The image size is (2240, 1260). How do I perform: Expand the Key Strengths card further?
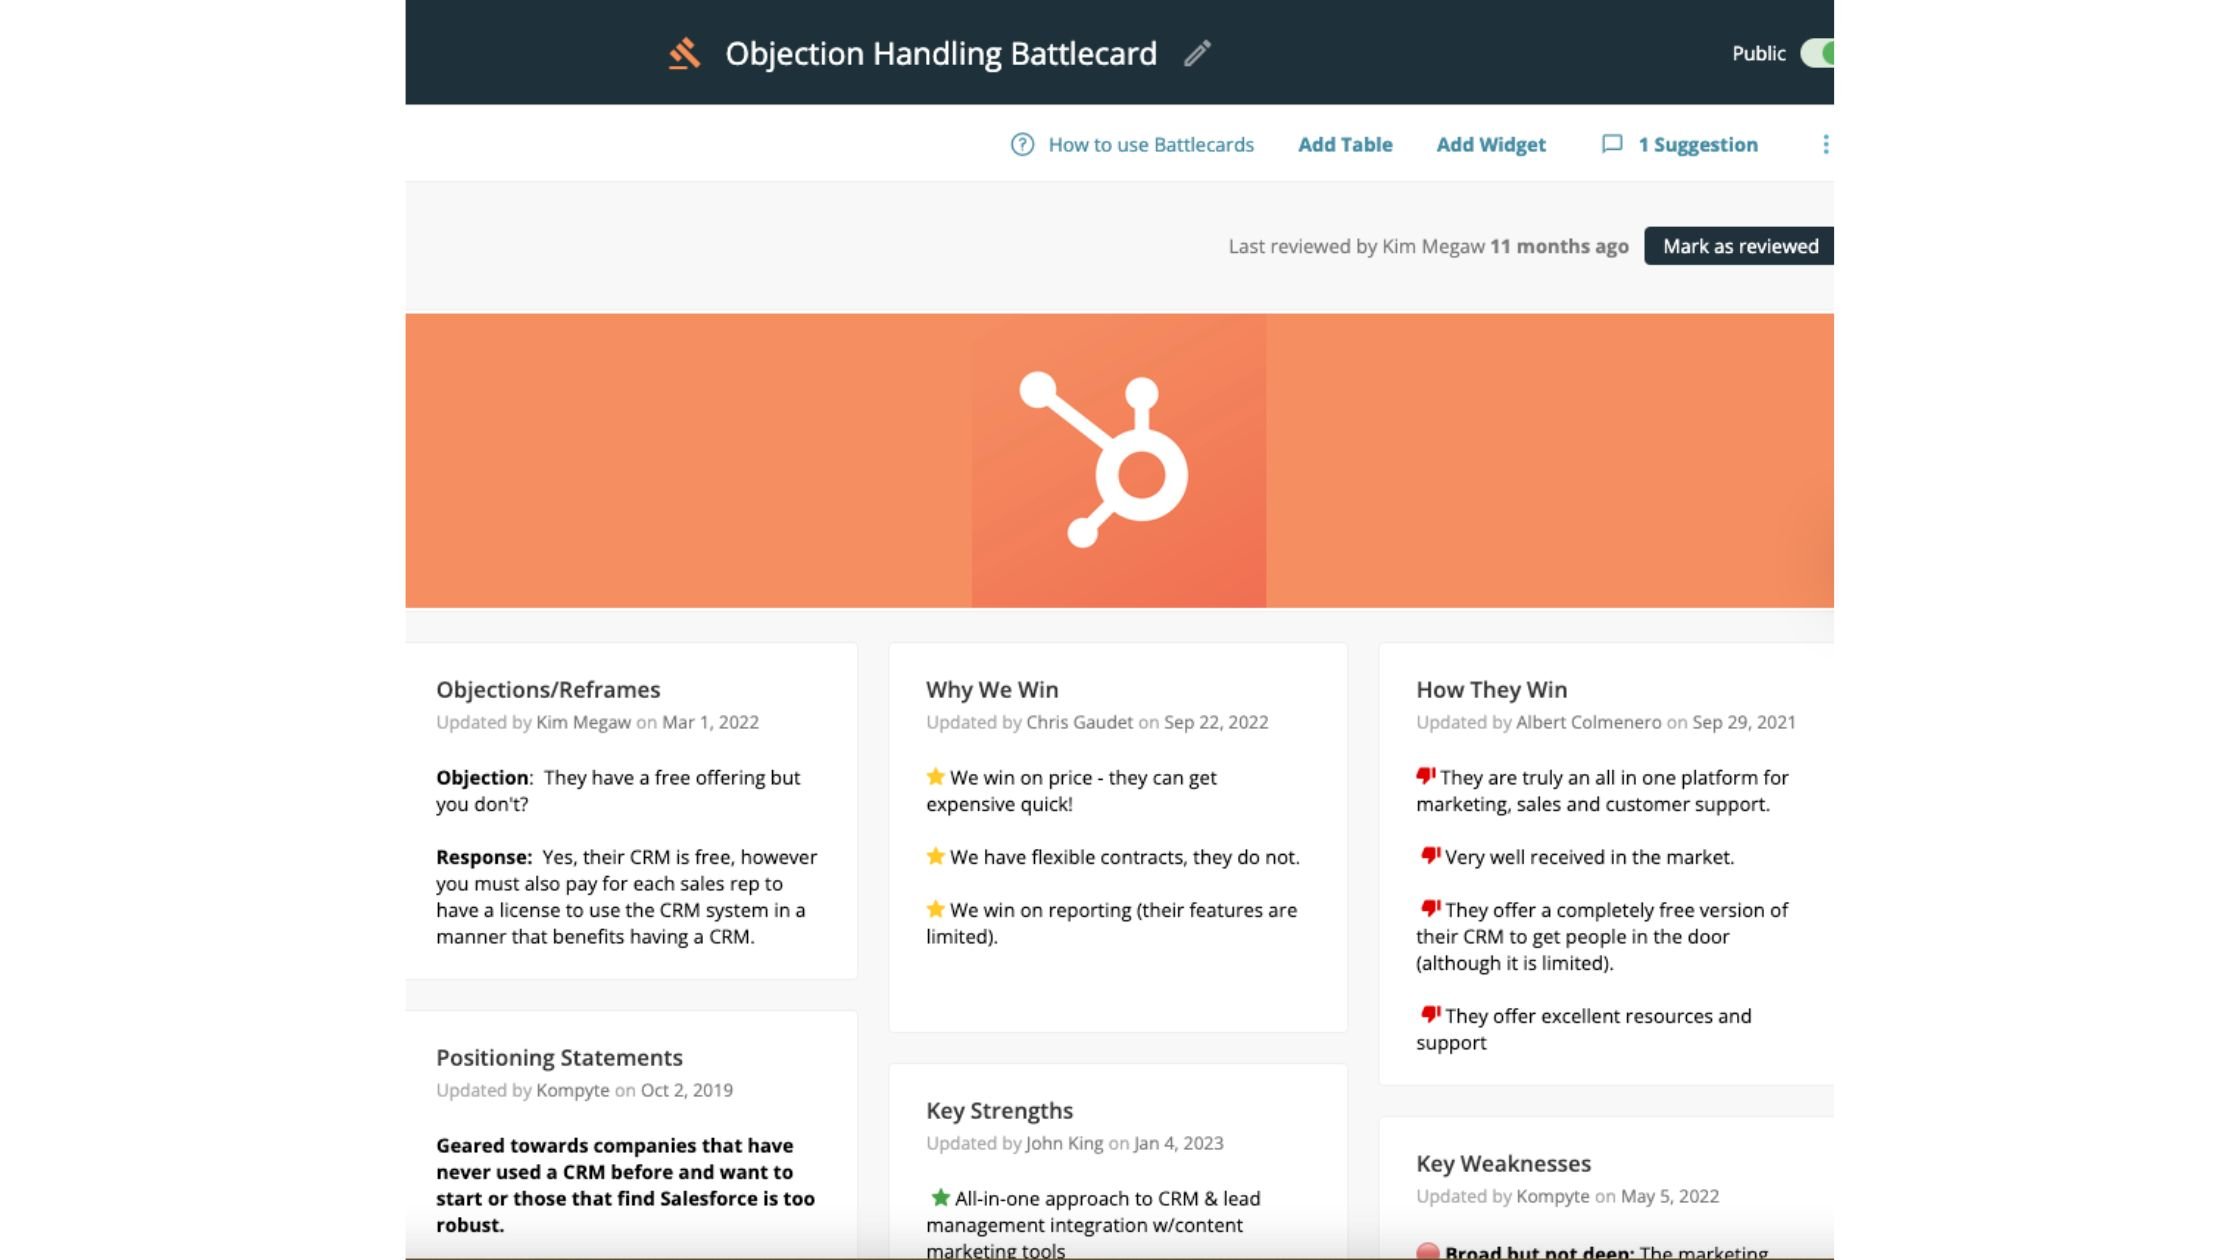pos(998,1109)
